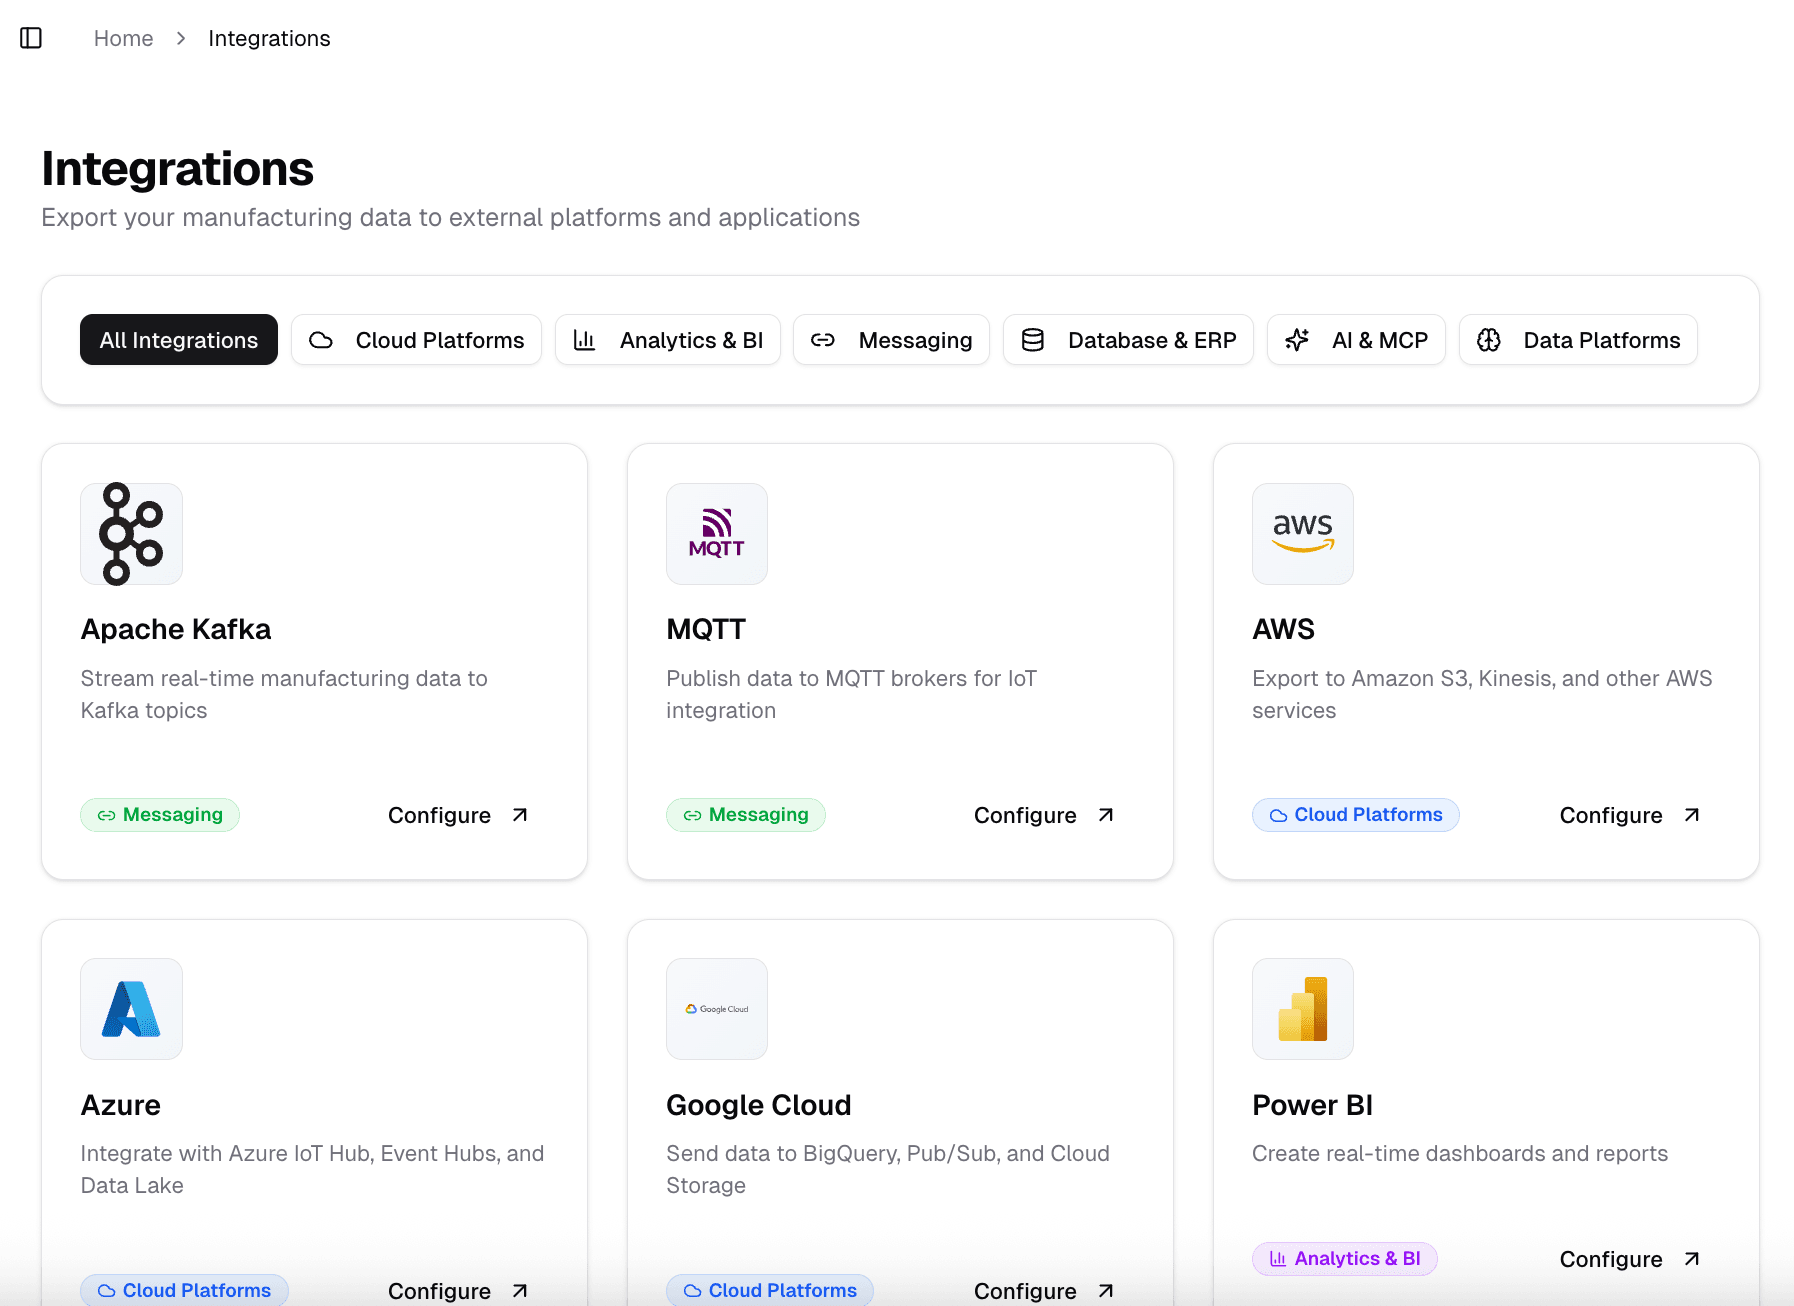Click the AWS logo icon

click(1302, 534)
